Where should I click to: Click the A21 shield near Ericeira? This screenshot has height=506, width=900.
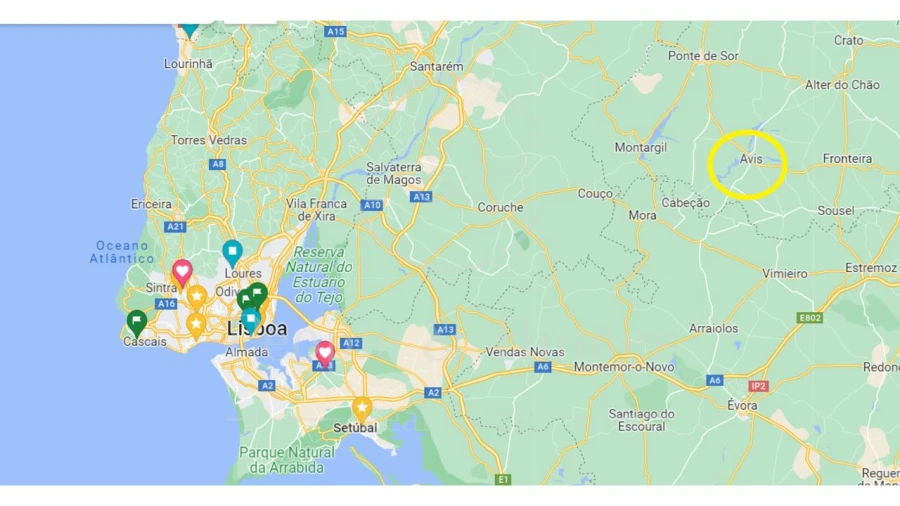coord(175,227)
